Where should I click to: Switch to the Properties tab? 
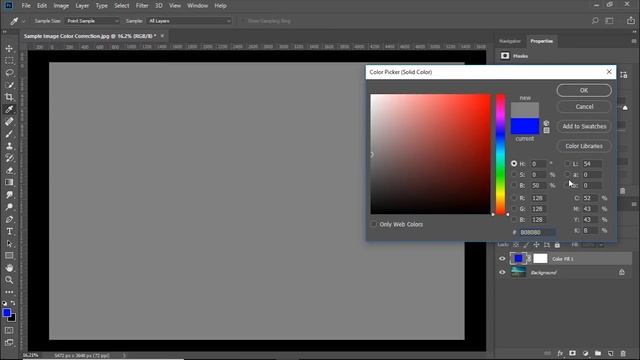click(x=542, y=41)
